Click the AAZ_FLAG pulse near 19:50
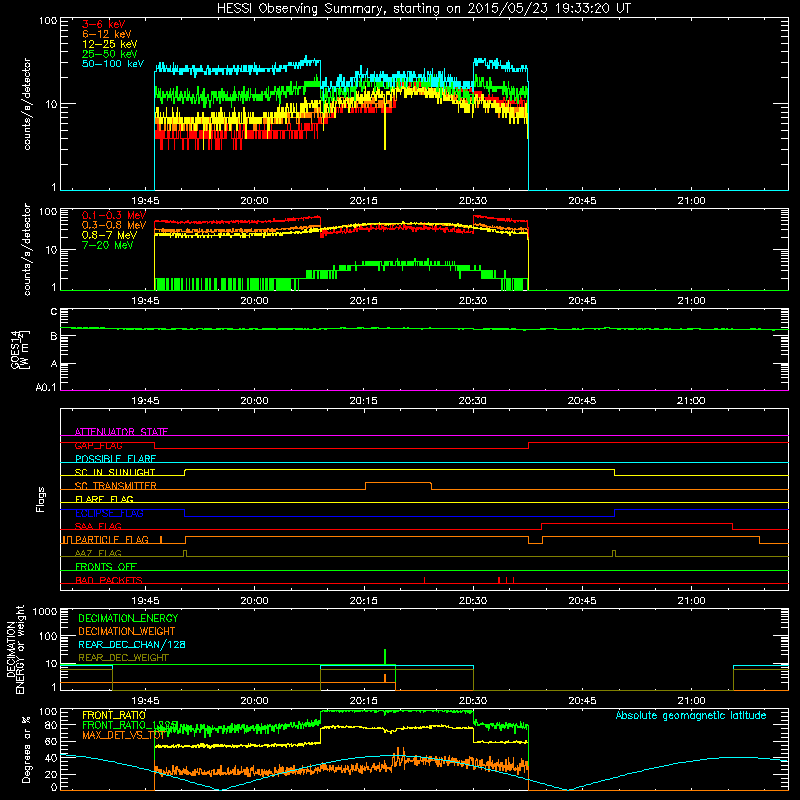 coord(185,553)
